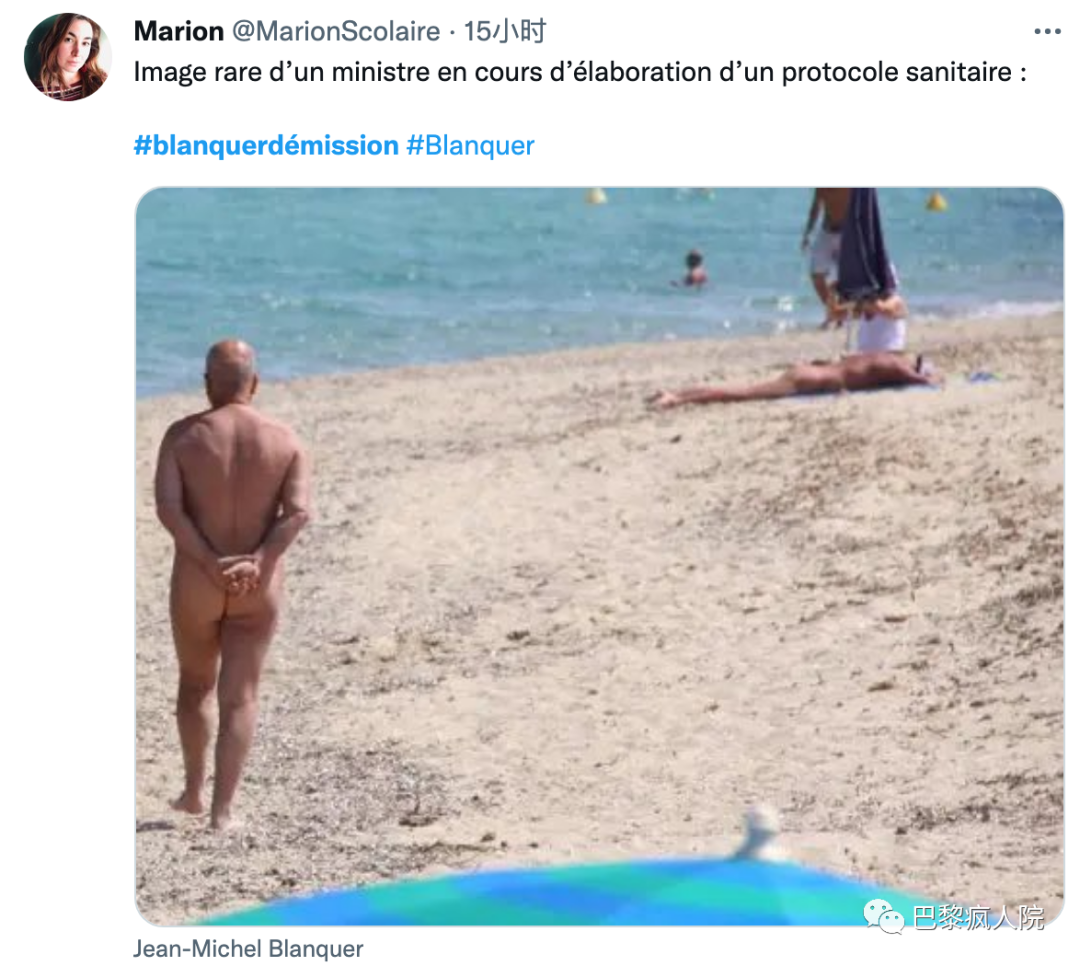The width and height of the screenshot is (1080, 966).
Task: Click the Jean-Michel Blanquer image caption
Action: click(248, 949)
